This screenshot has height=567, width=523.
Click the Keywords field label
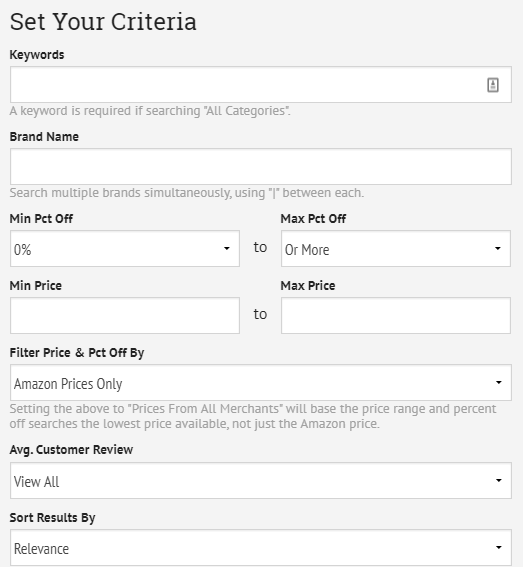[x=37, y=55]
